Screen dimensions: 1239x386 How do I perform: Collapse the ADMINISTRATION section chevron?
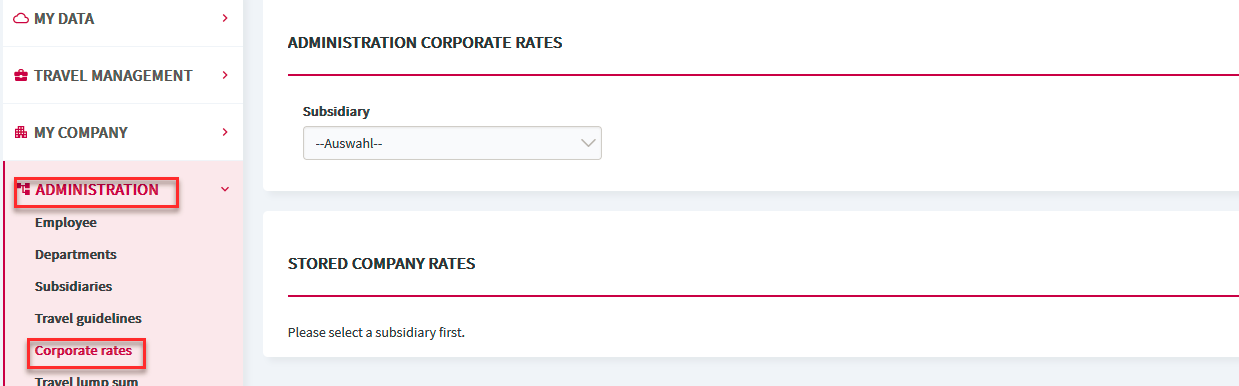click(225, 189)
